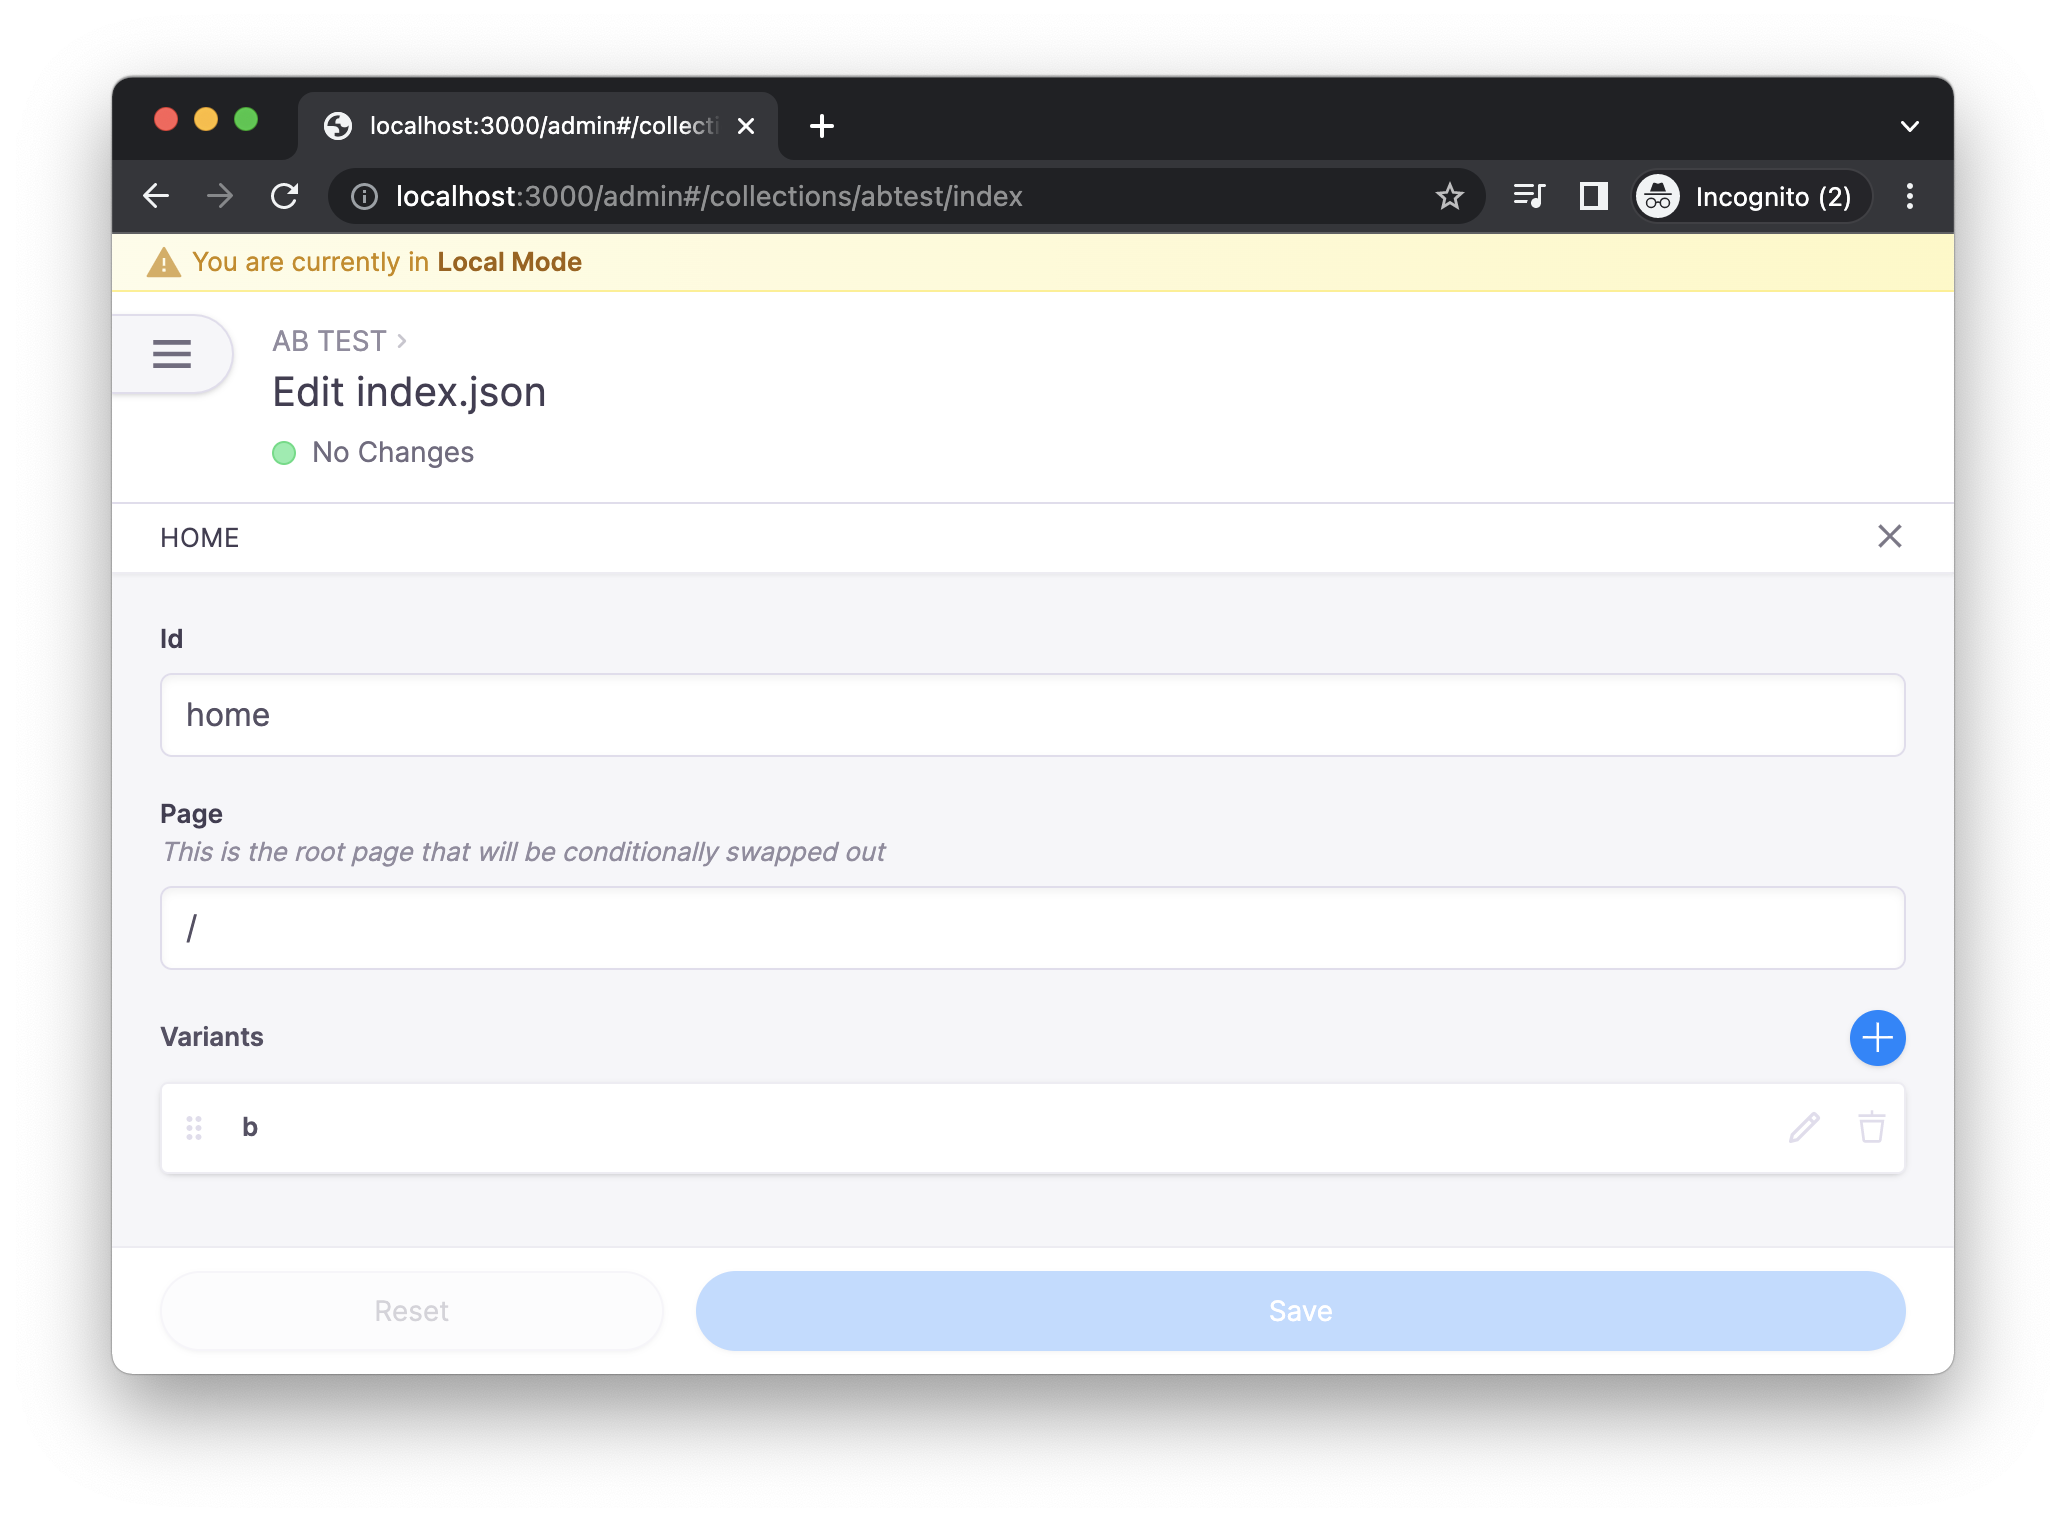This screenshot has height=1522, width=2066.
Task: Close the HOME panel with X
Action: pyautogui.click(x=1889, y=537)
